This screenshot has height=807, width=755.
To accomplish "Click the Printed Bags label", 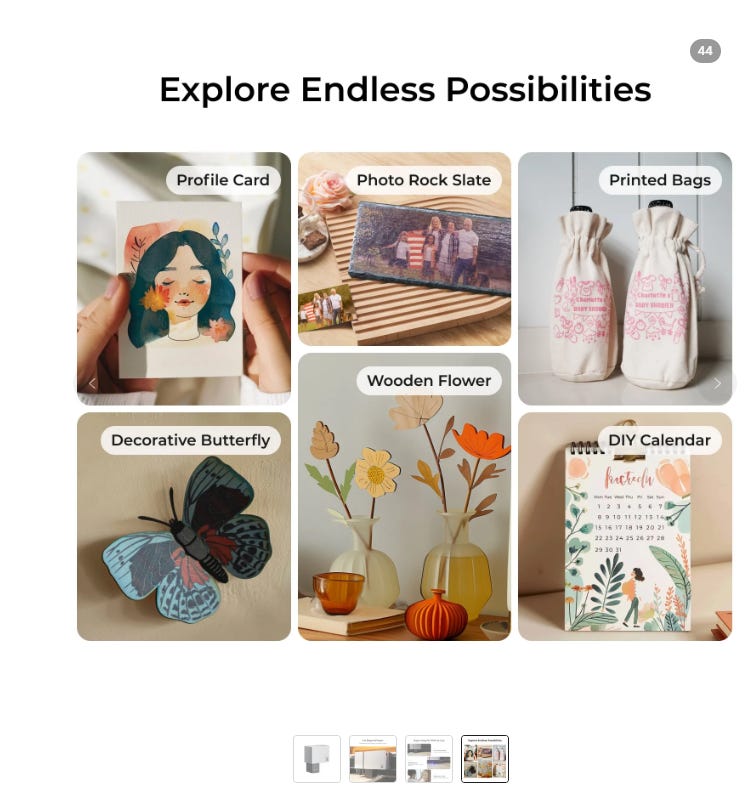I will tap(660, 180).
